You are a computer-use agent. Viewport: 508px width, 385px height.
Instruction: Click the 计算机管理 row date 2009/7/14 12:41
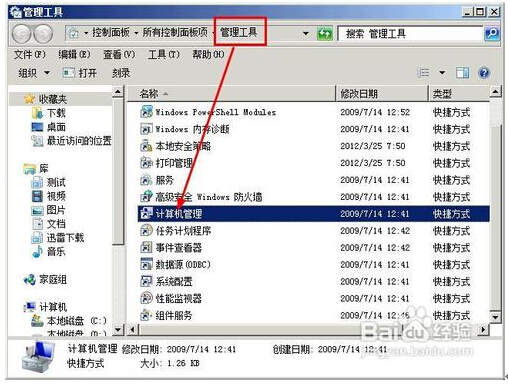tap(375, 214)
